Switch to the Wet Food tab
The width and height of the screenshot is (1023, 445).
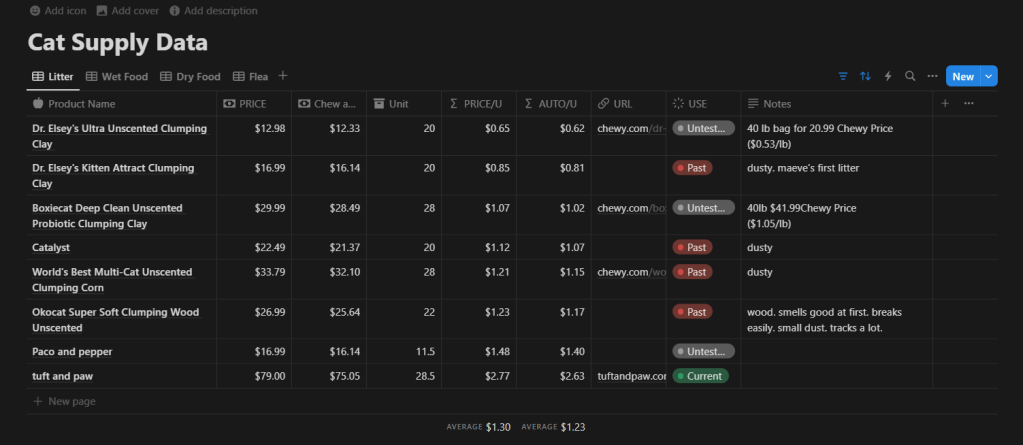[x=116, y=76]
